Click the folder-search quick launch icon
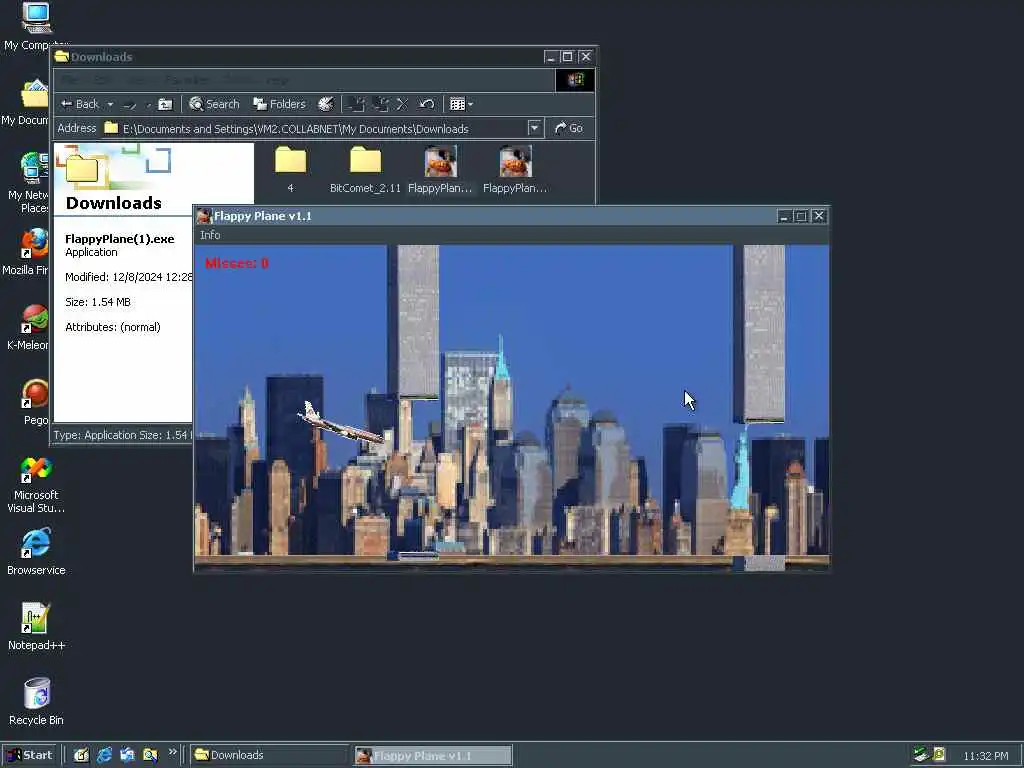The image size is (1024, 768). point(150,755)
